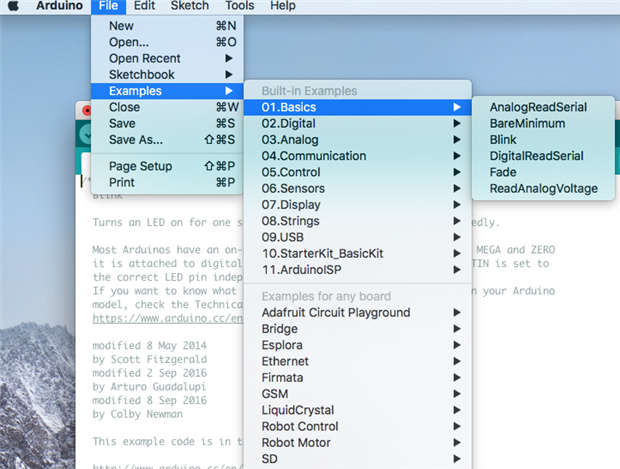Expand 09.USB examples submenu

357,237
